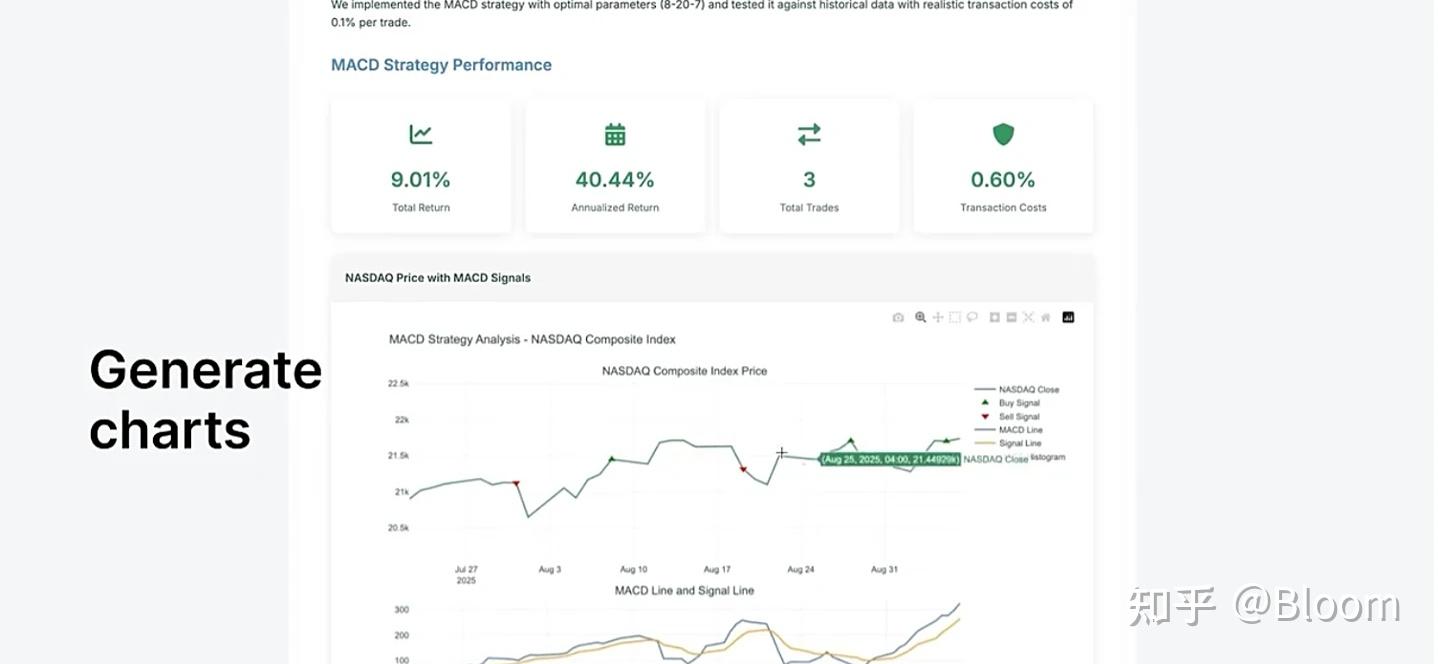Select the Zoom magnifier tool in chart toolbar

click(x=920, y=318)
